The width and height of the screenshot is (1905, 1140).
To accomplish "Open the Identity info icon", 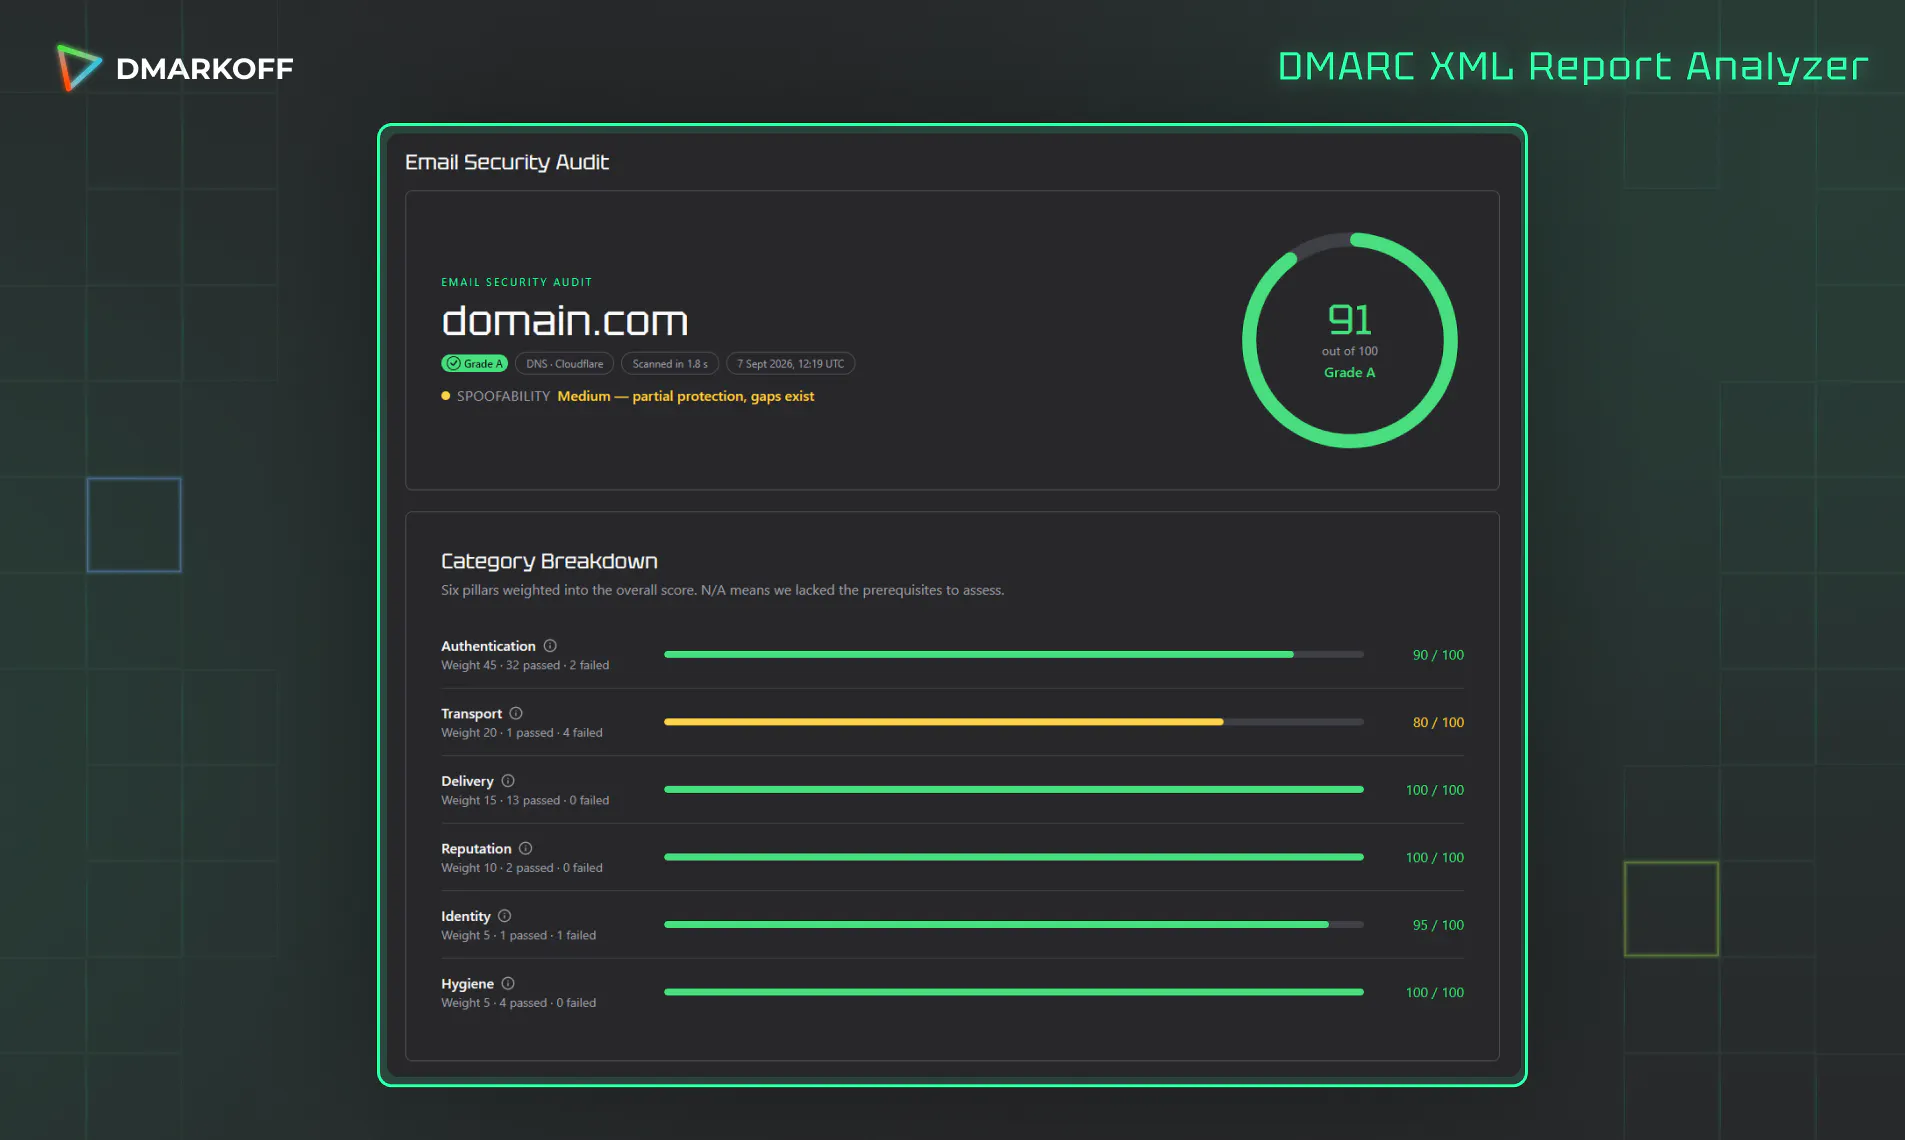I will click(x=505, y=916).
